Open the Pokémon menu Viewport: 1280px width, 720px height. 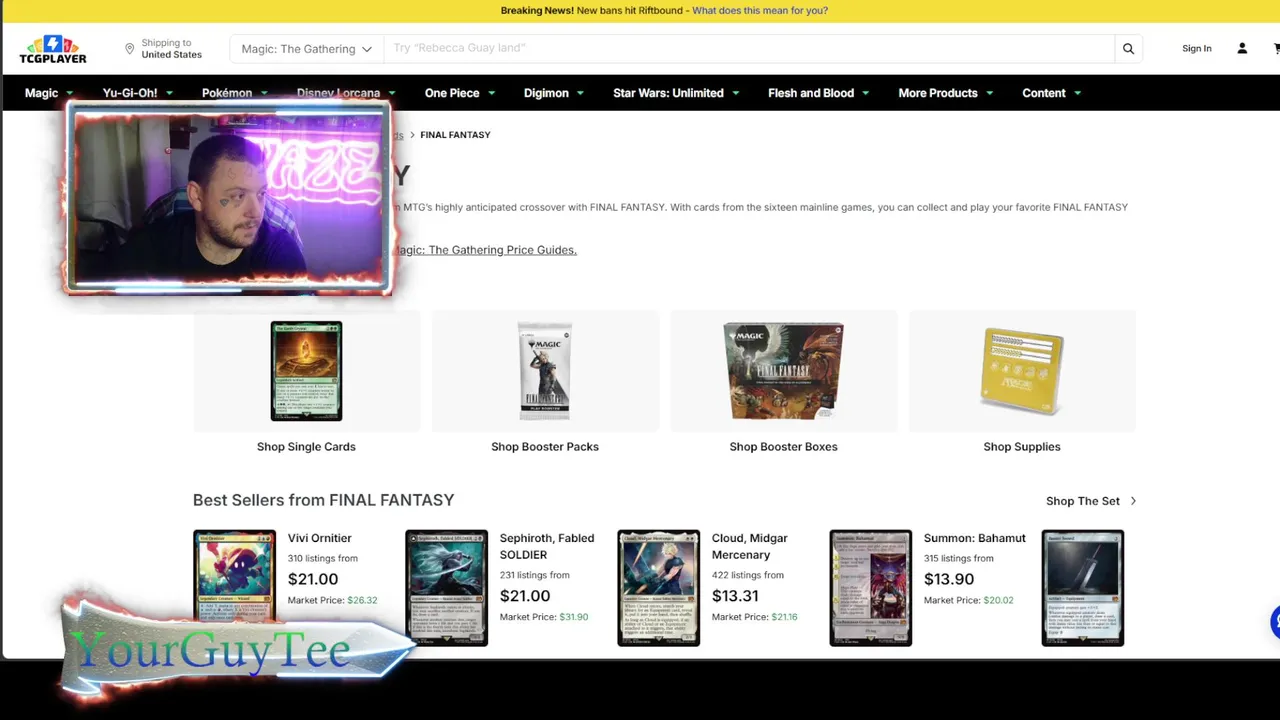[x=235, y=93]
